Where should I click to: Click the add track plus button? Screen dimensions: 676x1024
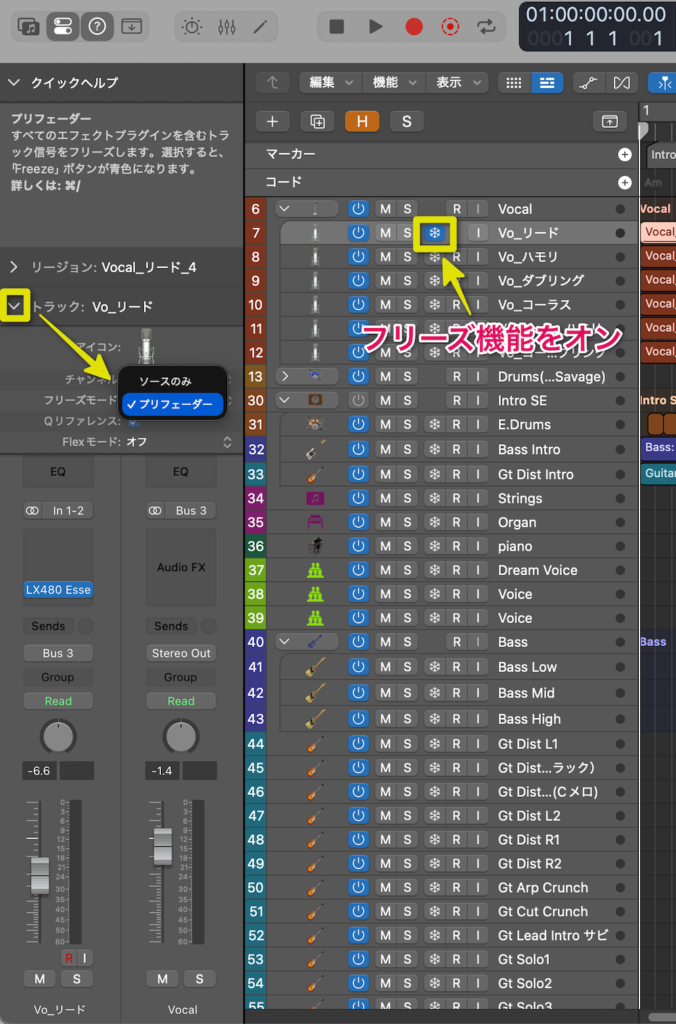point(272,121)
